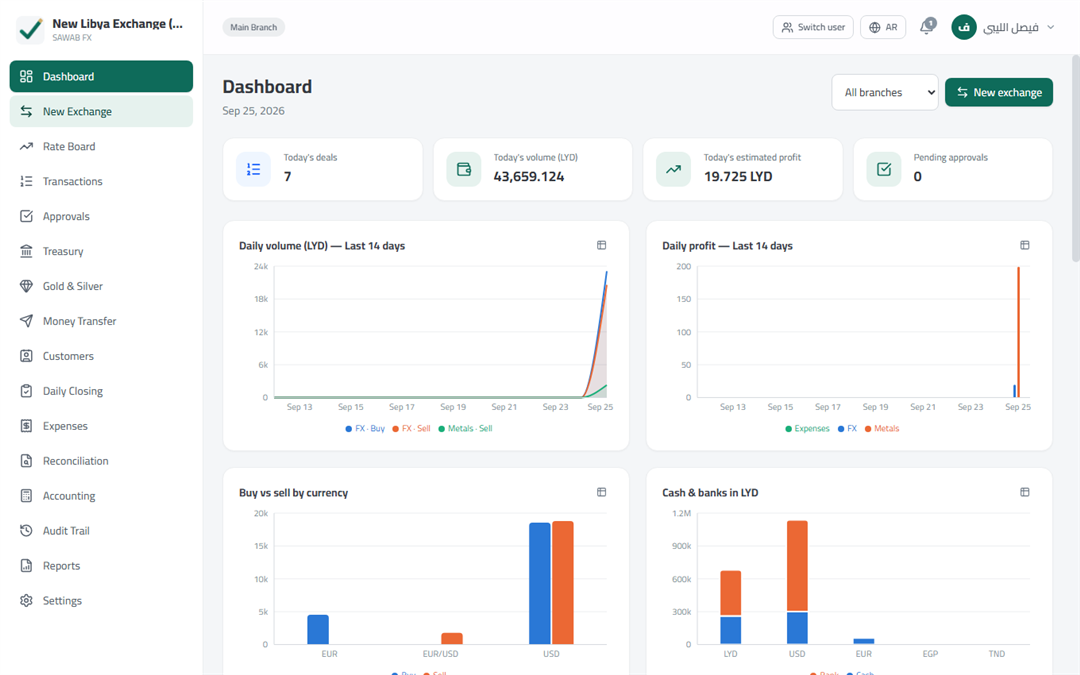
Task: Open the Cash & banks chart table view icon
Action: [x=1025, y=492]
